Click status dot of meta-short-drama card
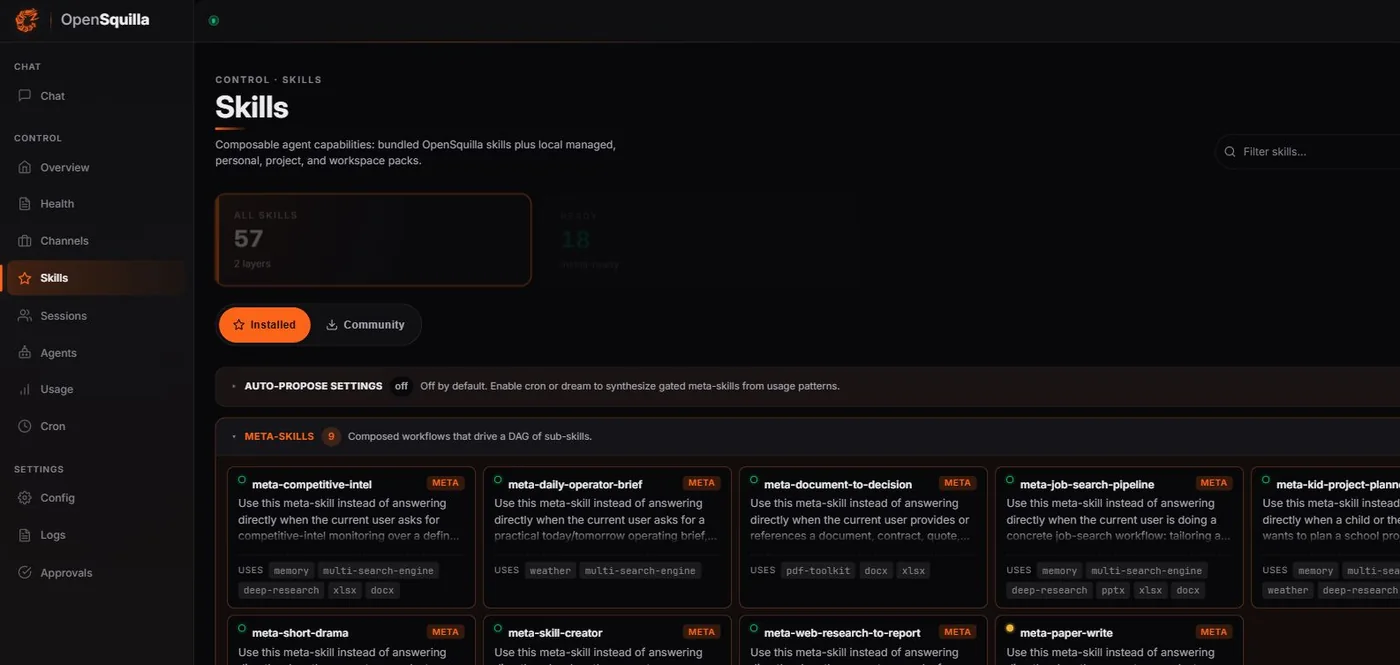Image resolution: width=1400 pixels, height=665 pixels. click(242, 629)
